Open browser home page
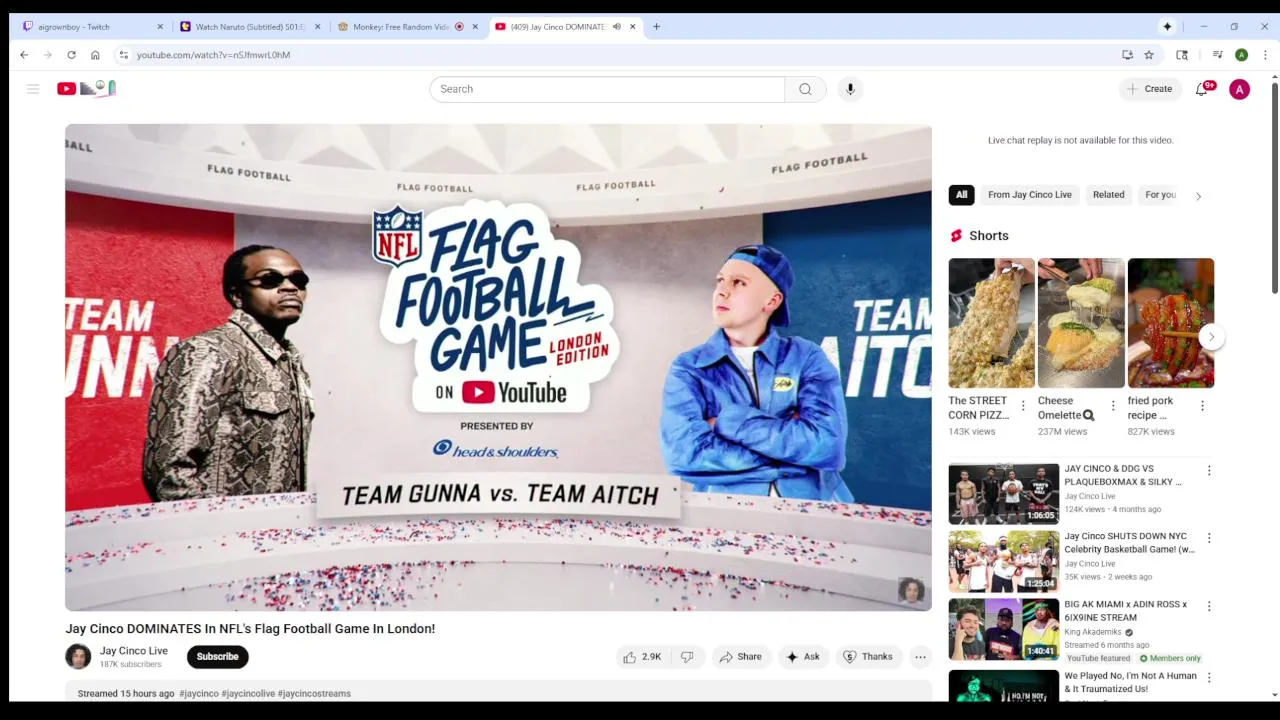This screenshot has height=720, width=1280. tap(95, 55)
